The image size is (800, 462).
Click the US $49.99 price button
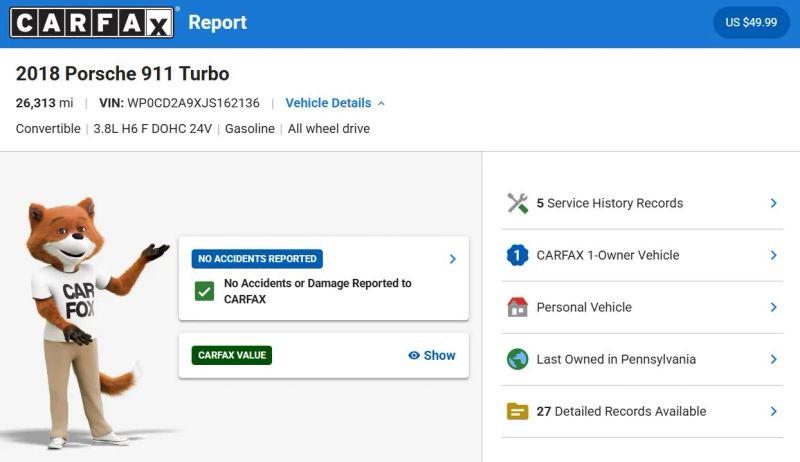(x=751, y=22)
